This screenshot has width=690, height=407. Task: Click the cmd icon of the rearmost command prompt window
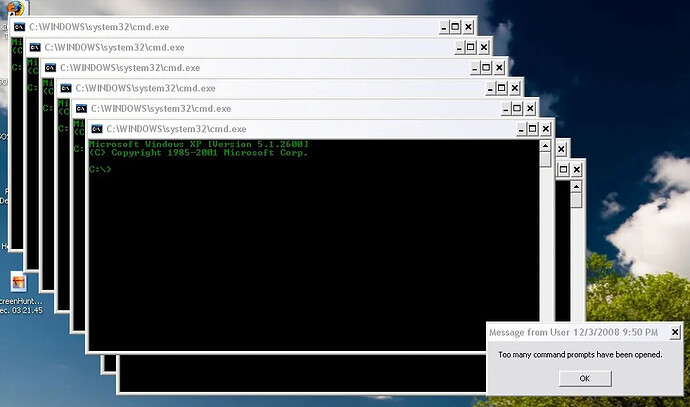point(19,27)
